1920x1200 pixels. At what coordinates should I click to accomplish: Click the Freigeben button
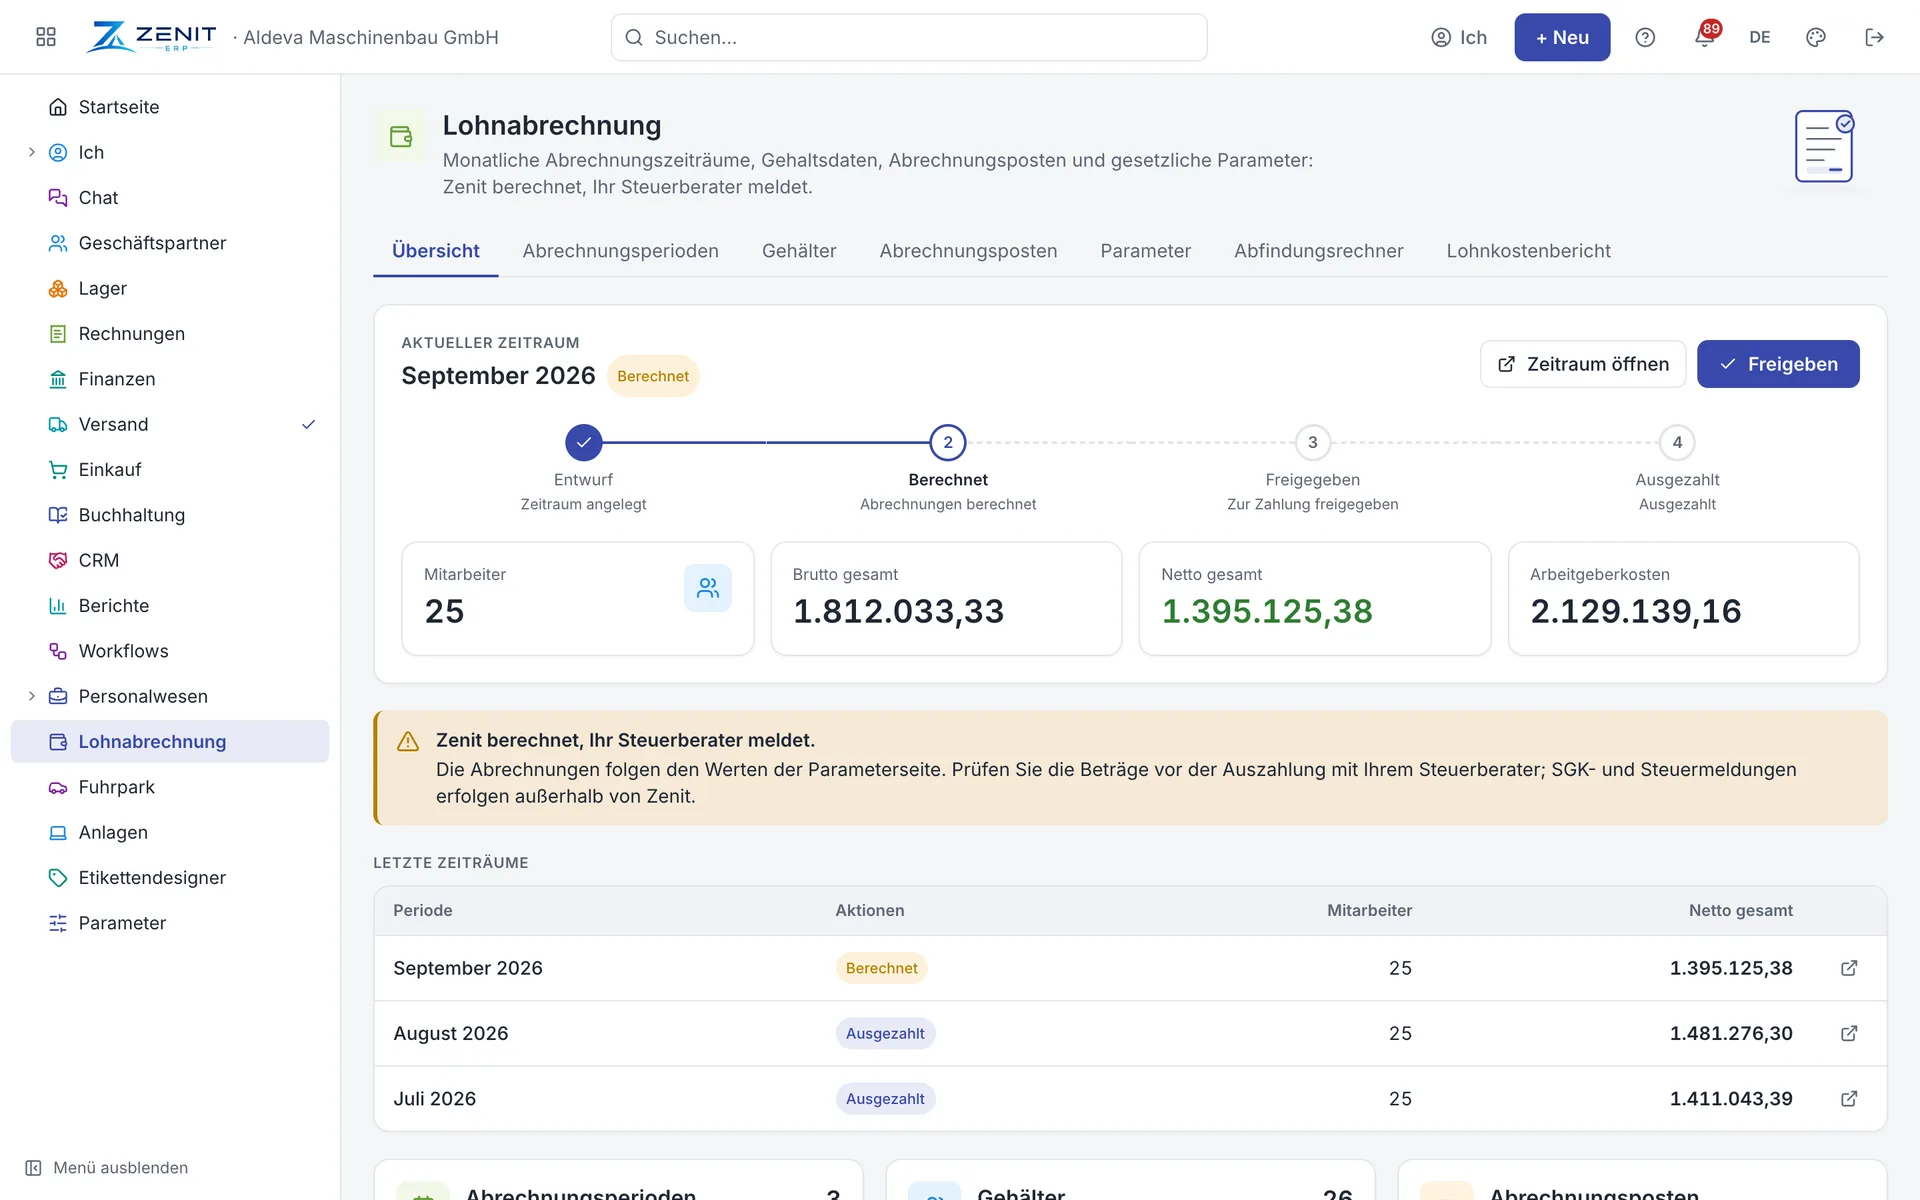click(x=1778, y=364)
